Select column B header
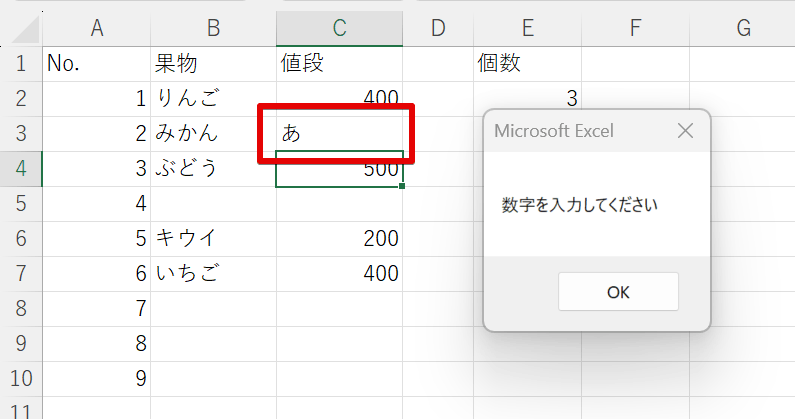The height and width of the screenshot is (419, 795). click(x=213, y=28)
